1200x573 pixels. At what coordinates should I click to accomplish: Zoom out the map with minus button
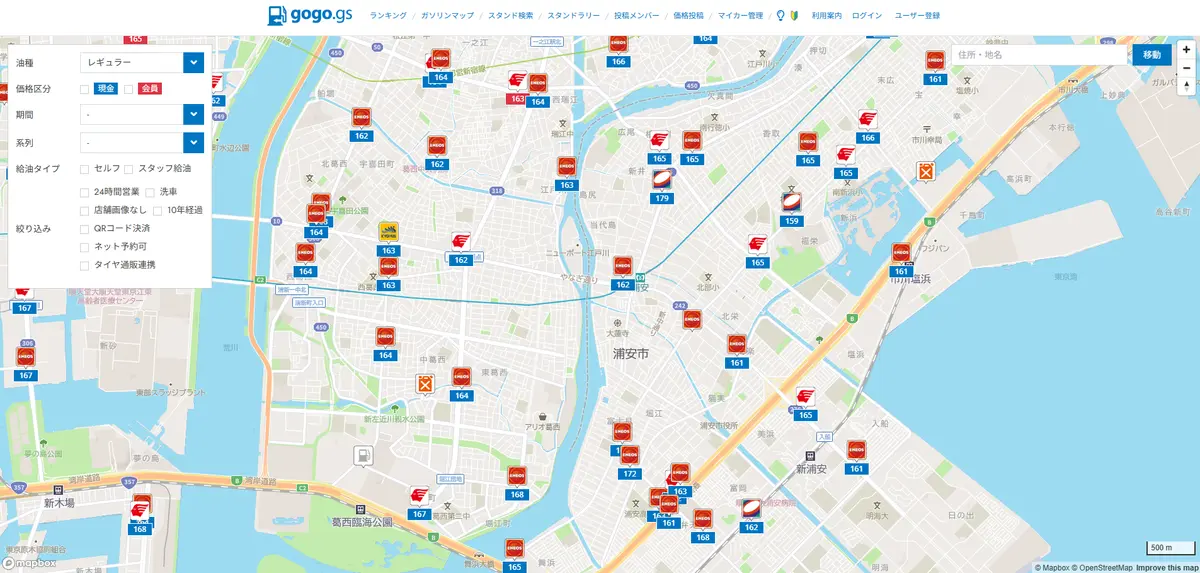click(x=1186, y=68)
